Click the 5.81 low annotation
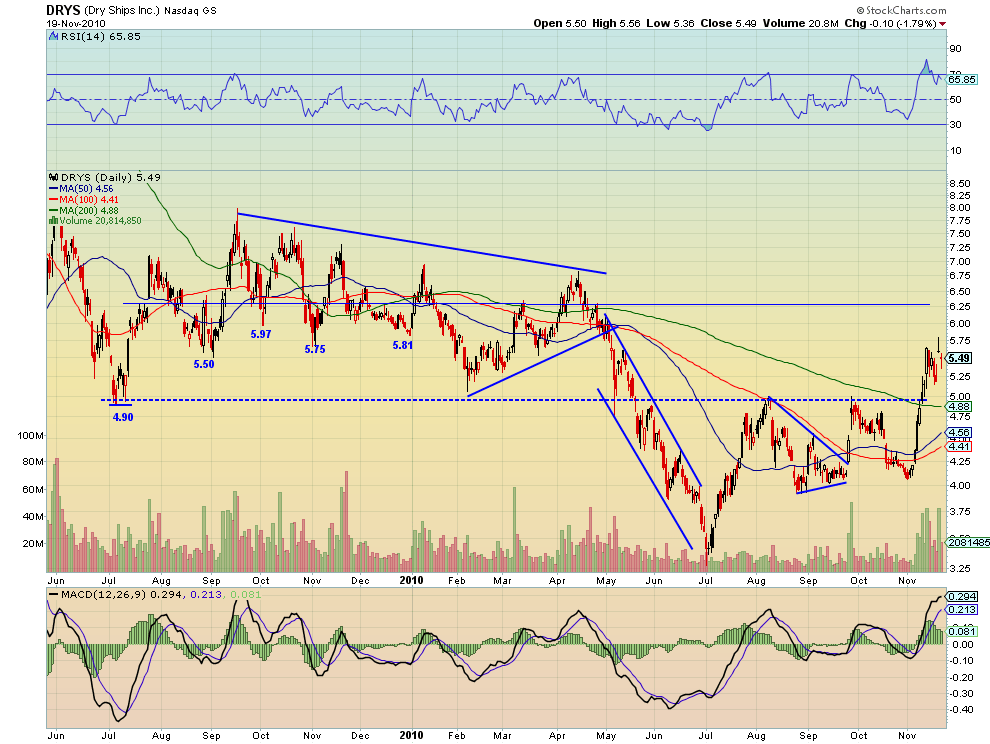This screenshot has width=990, height=744. (x=403, y=345)
